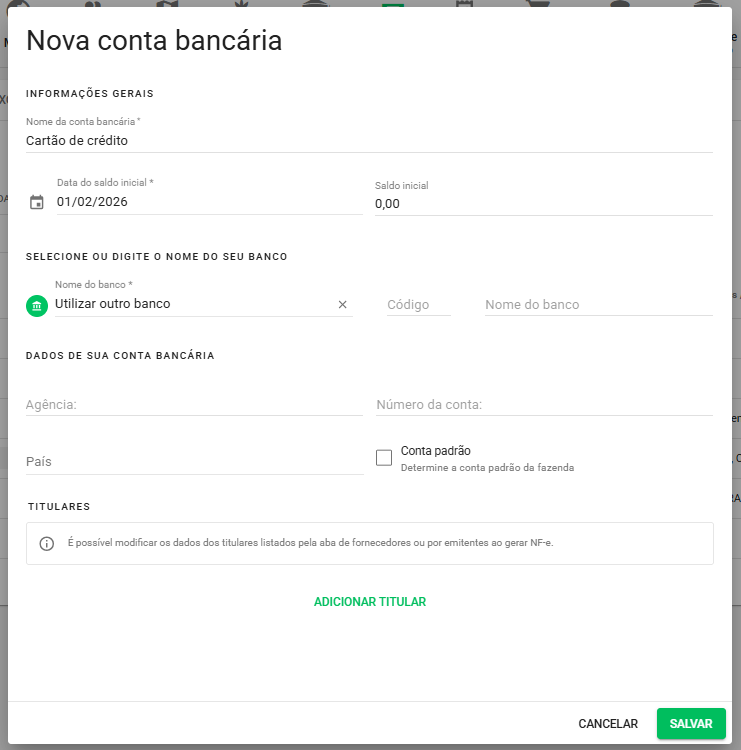Click the Número da conta field
Screen dimensions: 741x750
coord(544,405)
